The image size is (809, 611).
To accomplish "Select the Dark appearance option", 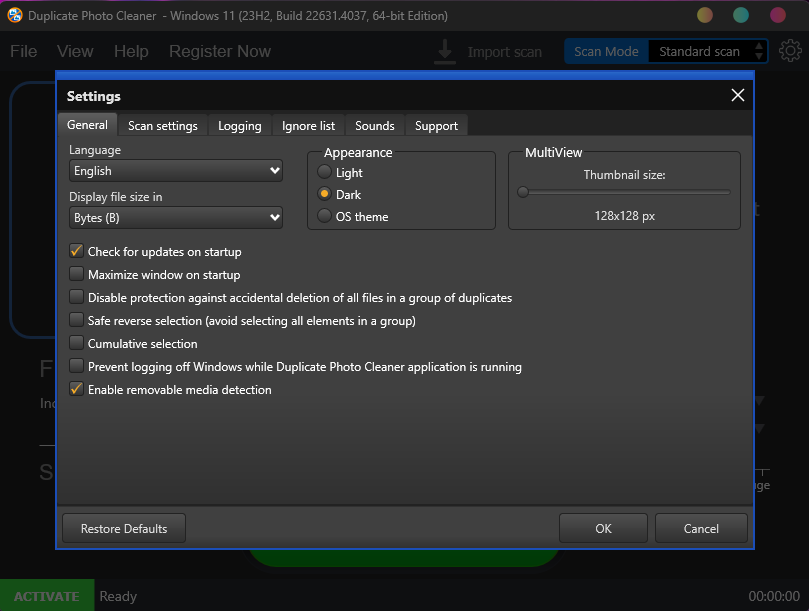I will coord(324,194).
